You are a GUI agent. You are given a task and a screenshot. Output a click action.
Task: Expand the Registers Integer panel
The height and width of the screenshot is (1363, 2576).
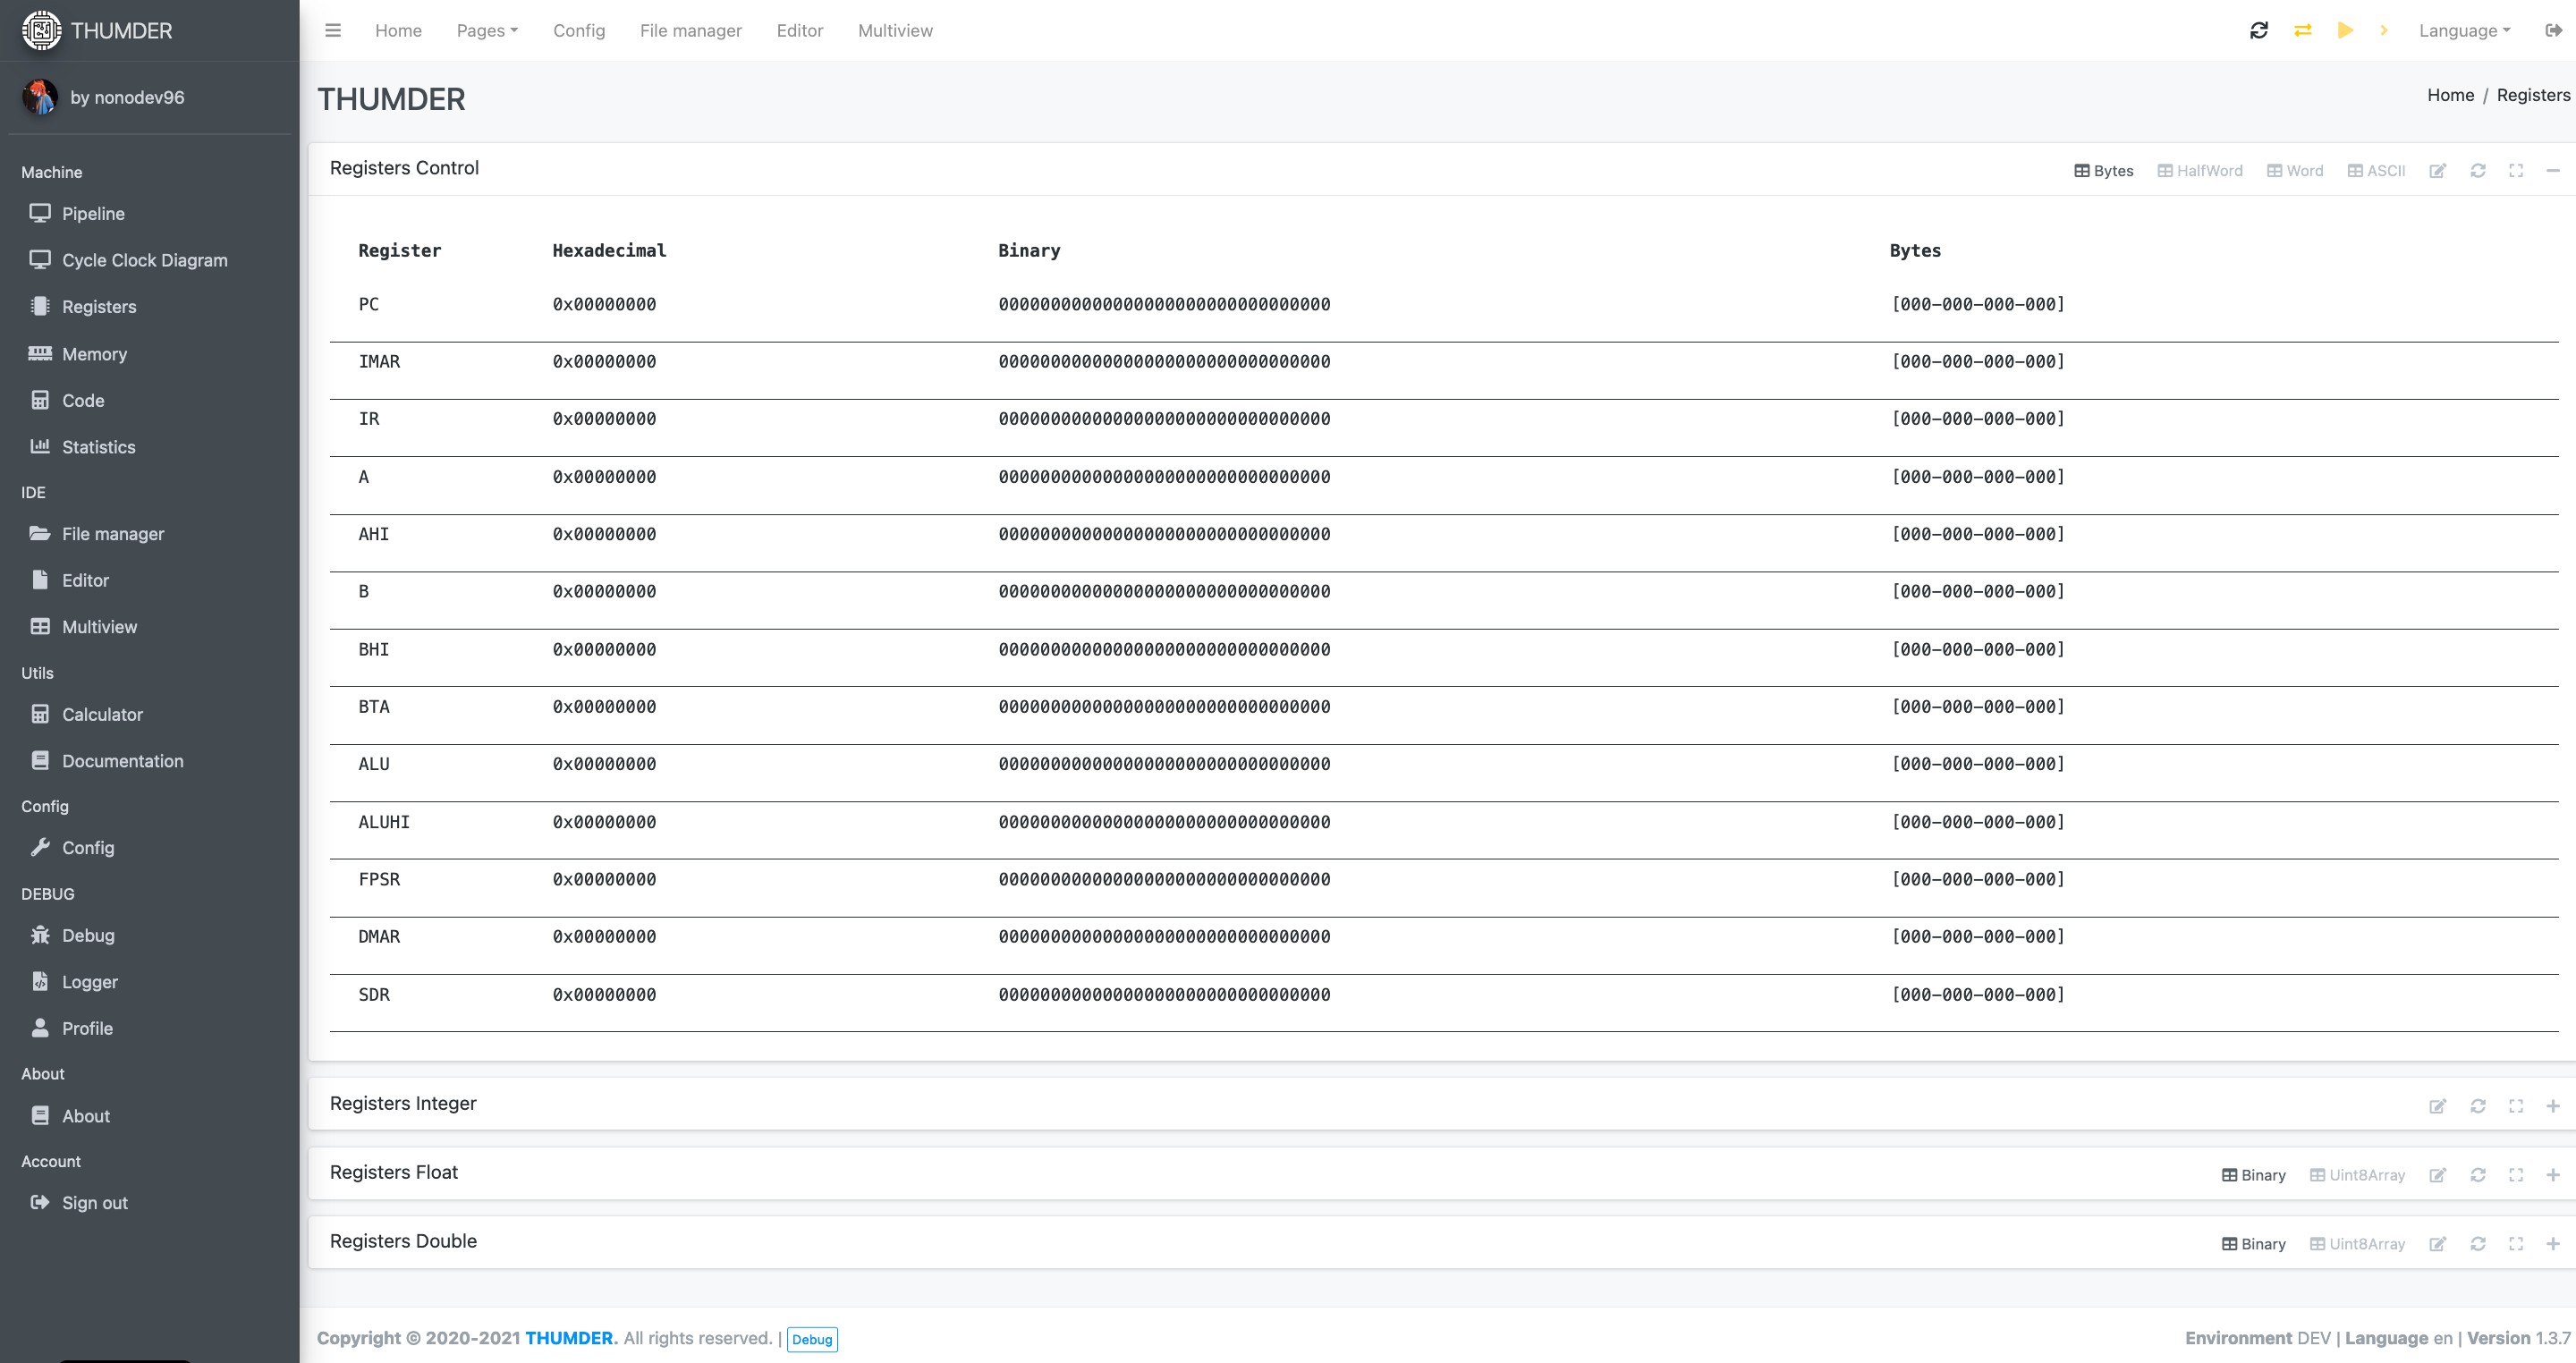click(x=2553, y=1106)
